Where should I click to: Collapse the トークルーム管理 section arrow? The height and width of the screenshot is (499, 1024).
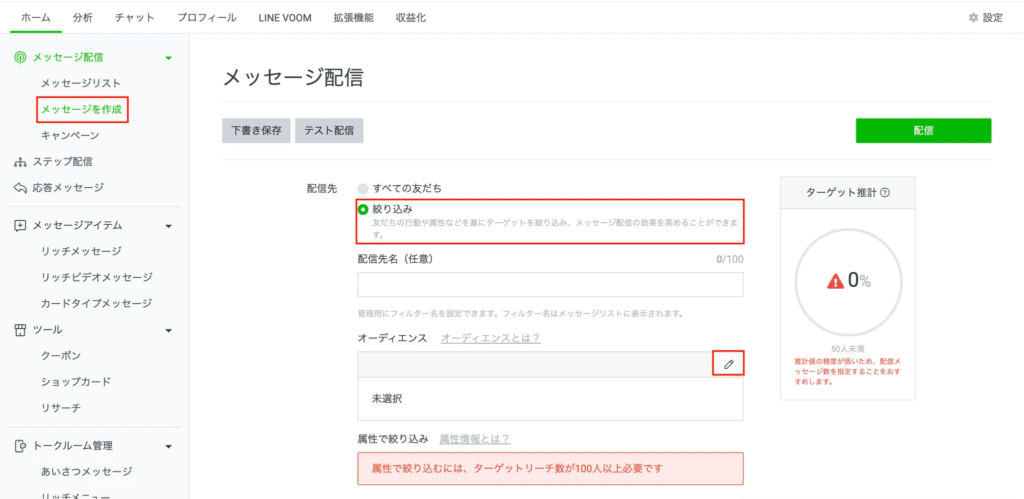(169, 447)
